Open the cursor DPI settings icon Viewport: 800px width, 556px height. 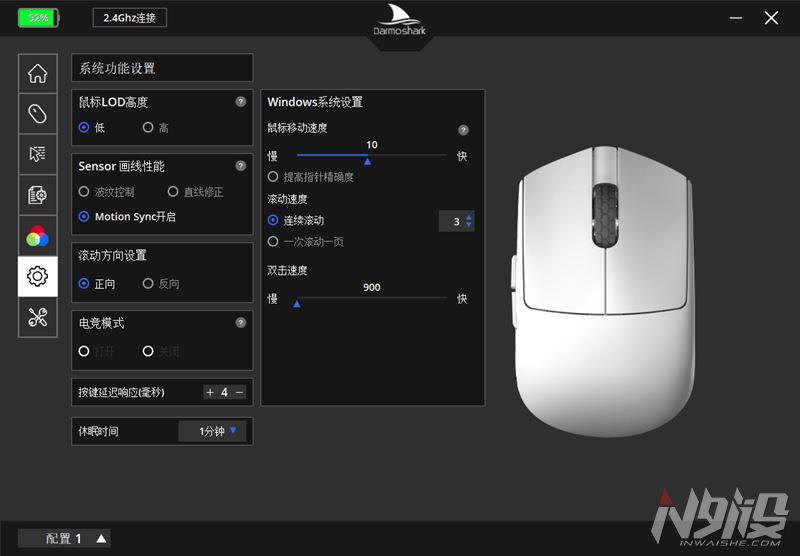point(37,154)
